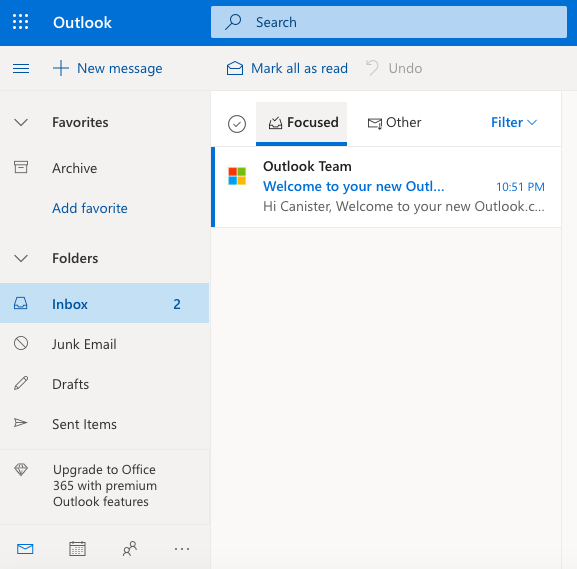
Task: Click the Sent Items paper plane icon
Action: point(21,423)
